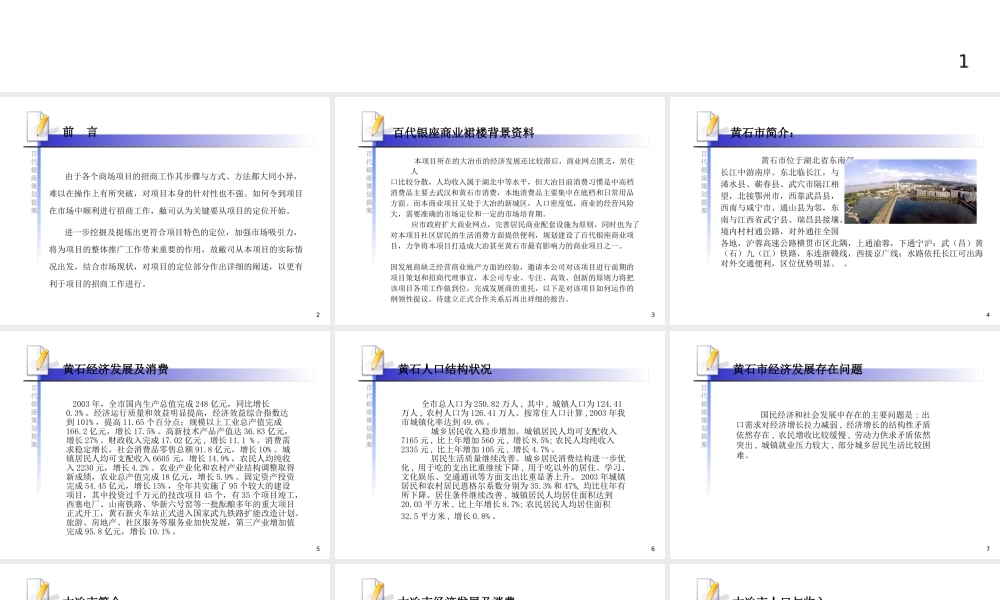Click slide number 5 on 黄石经济发展 slide
This screenshot has height=600, width=1000.
[x=318, y=549]
